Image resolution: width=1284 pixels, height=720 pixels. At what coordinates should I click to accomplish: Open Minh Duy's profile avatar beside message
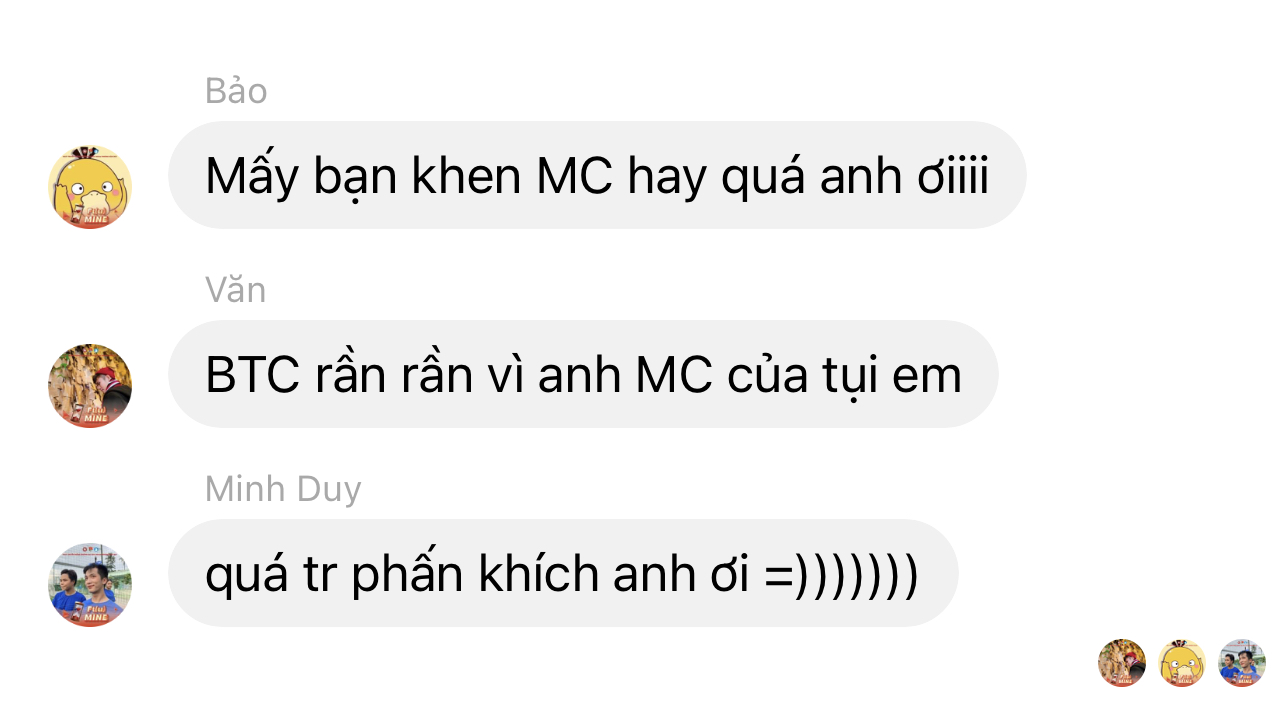click(x=90, y=585)
